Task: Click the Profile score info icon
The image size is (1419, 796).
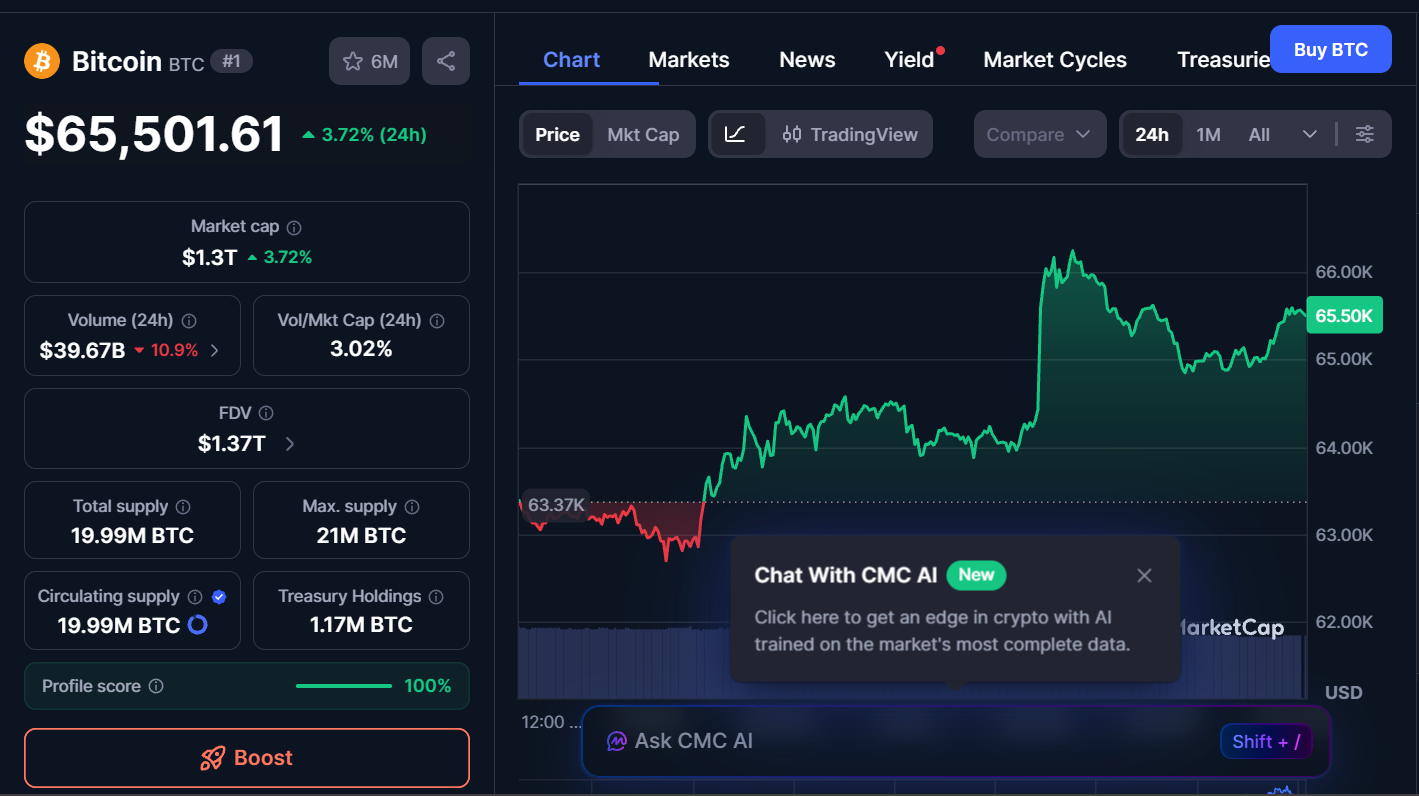Action: coord(156,686)
